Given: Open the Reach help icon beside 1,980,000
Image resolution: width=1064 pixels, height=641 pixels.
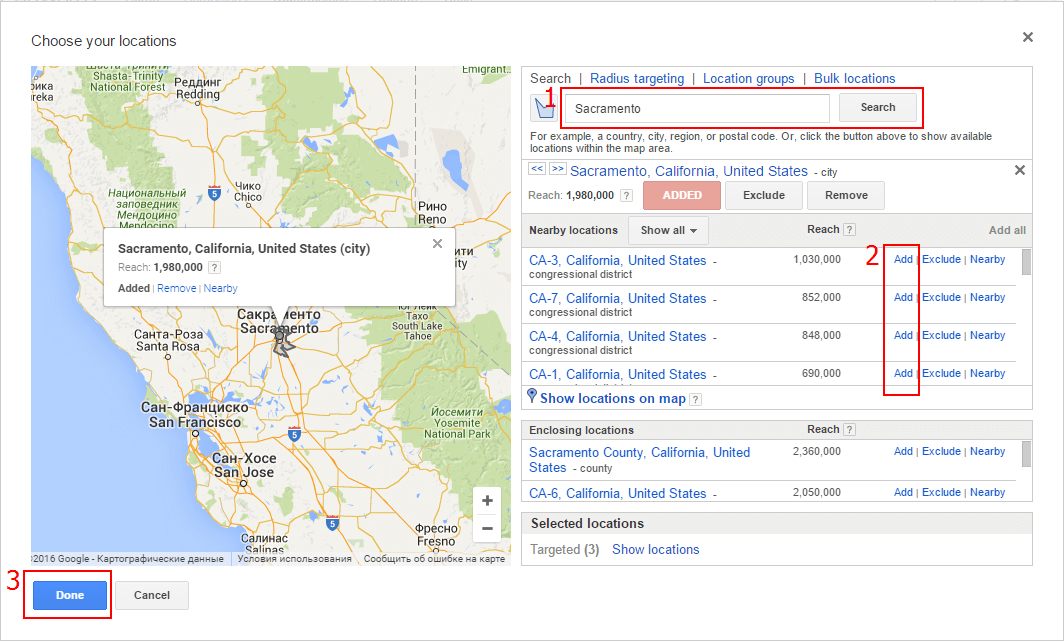Looking at the screenshot, I should coord(626,195).
